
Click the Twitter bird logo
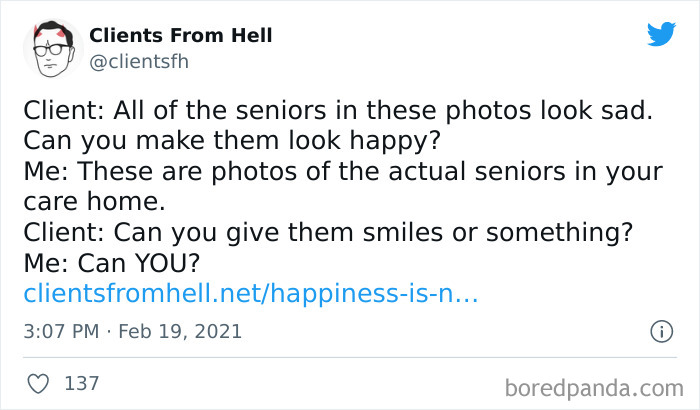click(660, 36)
